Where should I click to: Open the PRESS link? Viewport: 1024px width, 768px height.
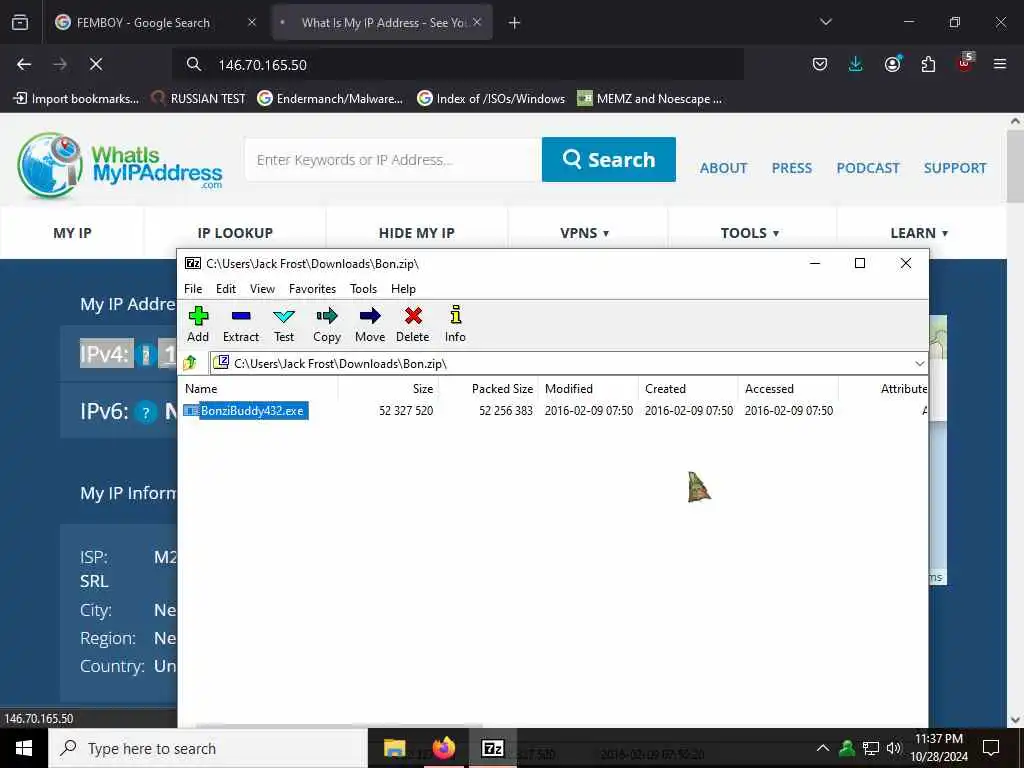click(x=792, y=168)
